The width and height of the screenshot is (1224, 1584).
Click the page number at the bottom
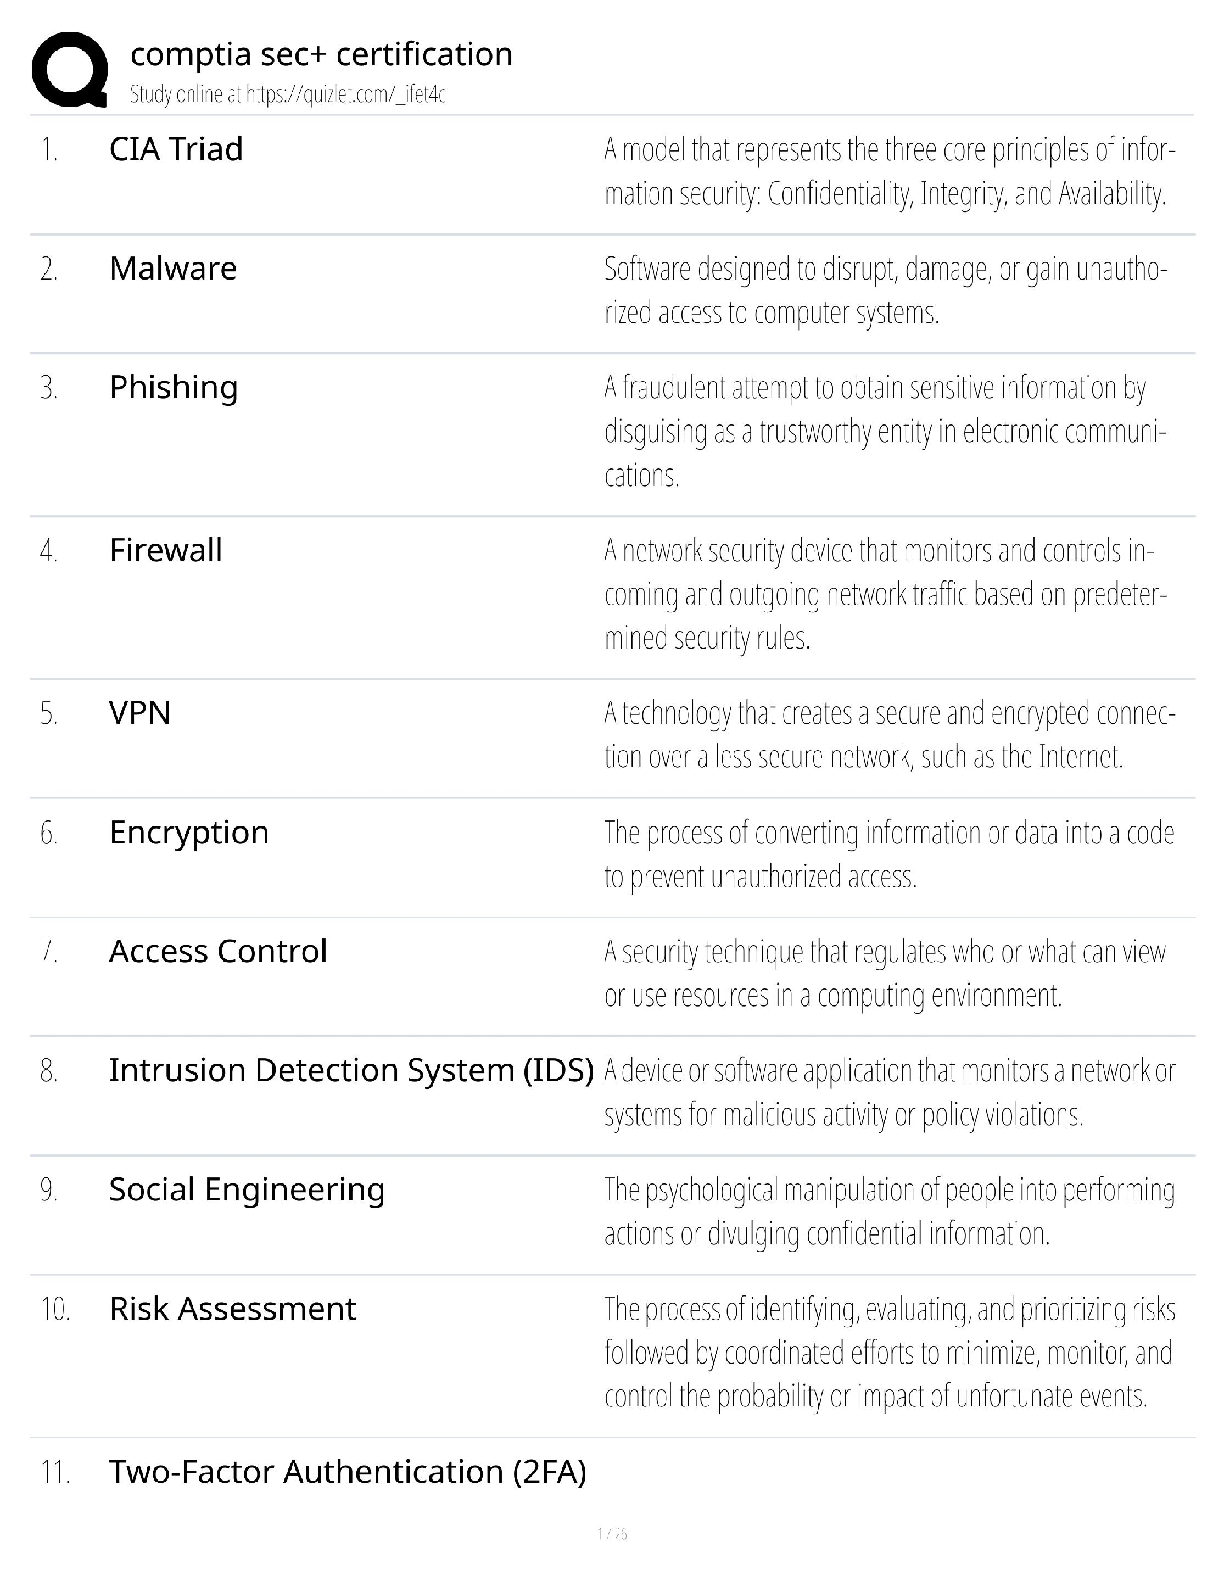click(611, 1533)
